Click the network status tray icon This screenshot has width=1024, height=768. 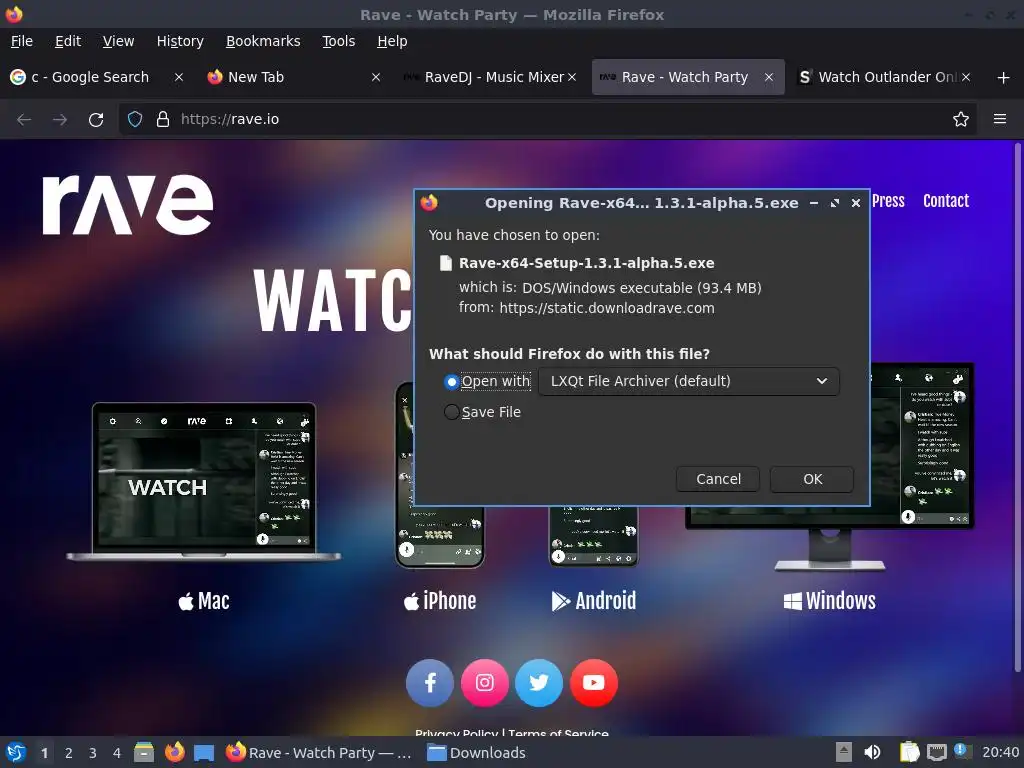click(x=937, y=753)
